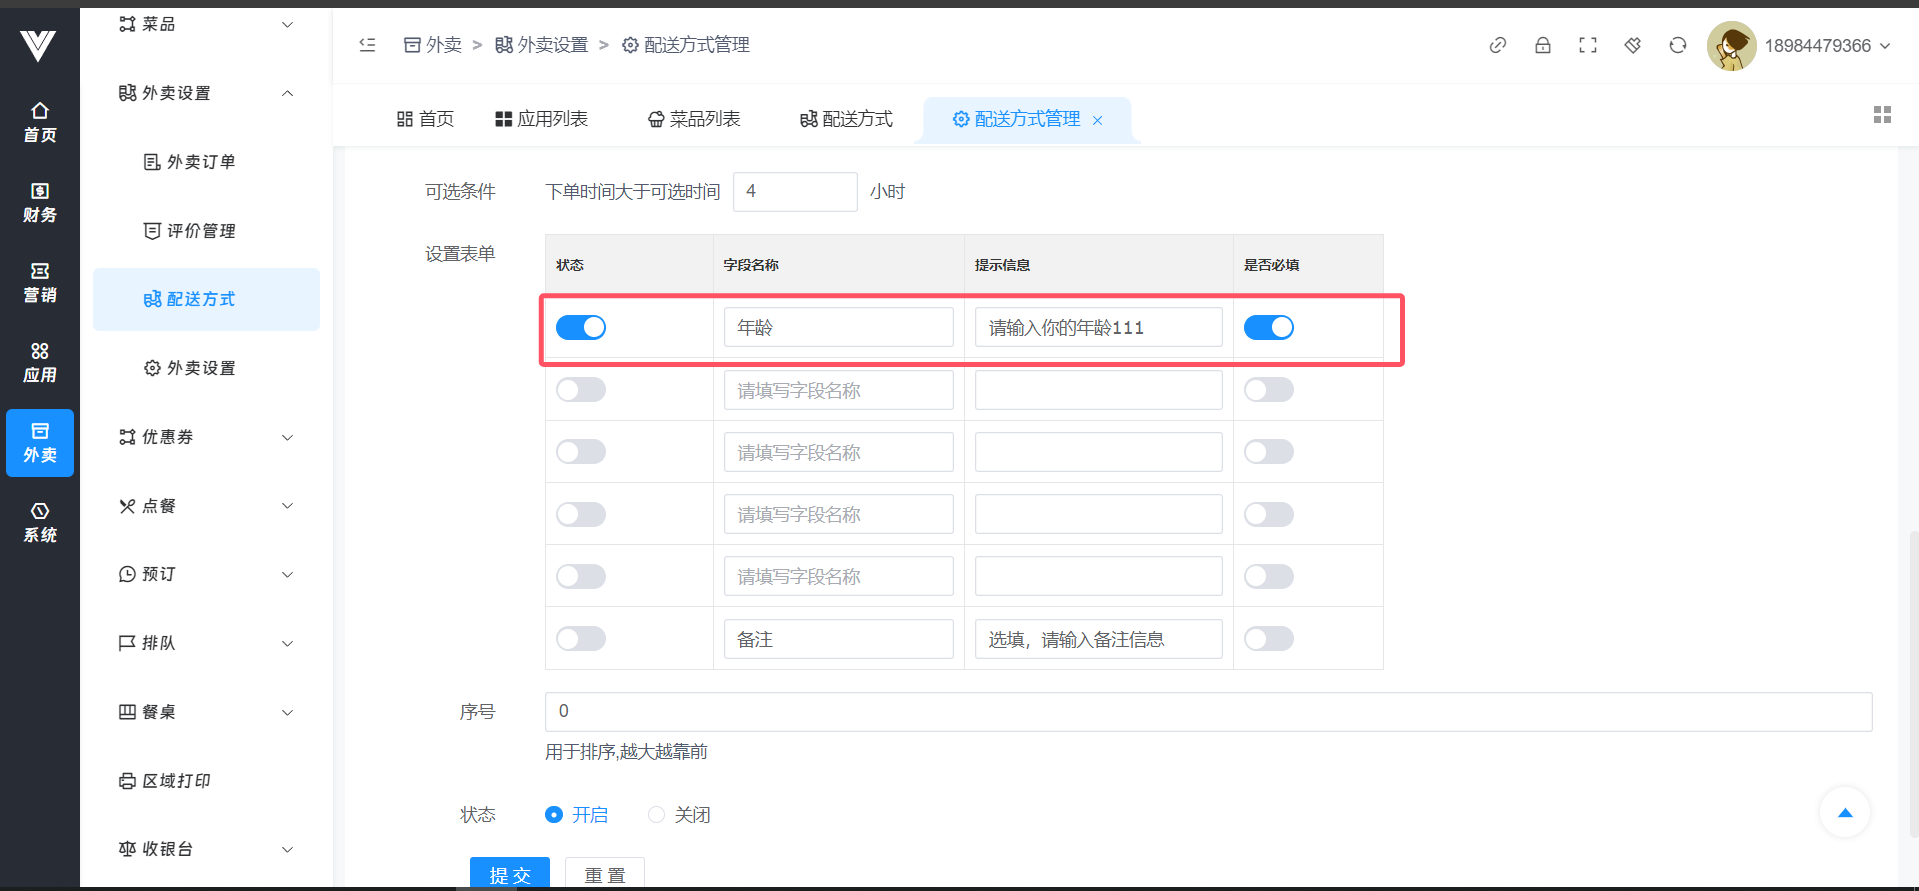Click the 序号 input field

point(1207,711)
